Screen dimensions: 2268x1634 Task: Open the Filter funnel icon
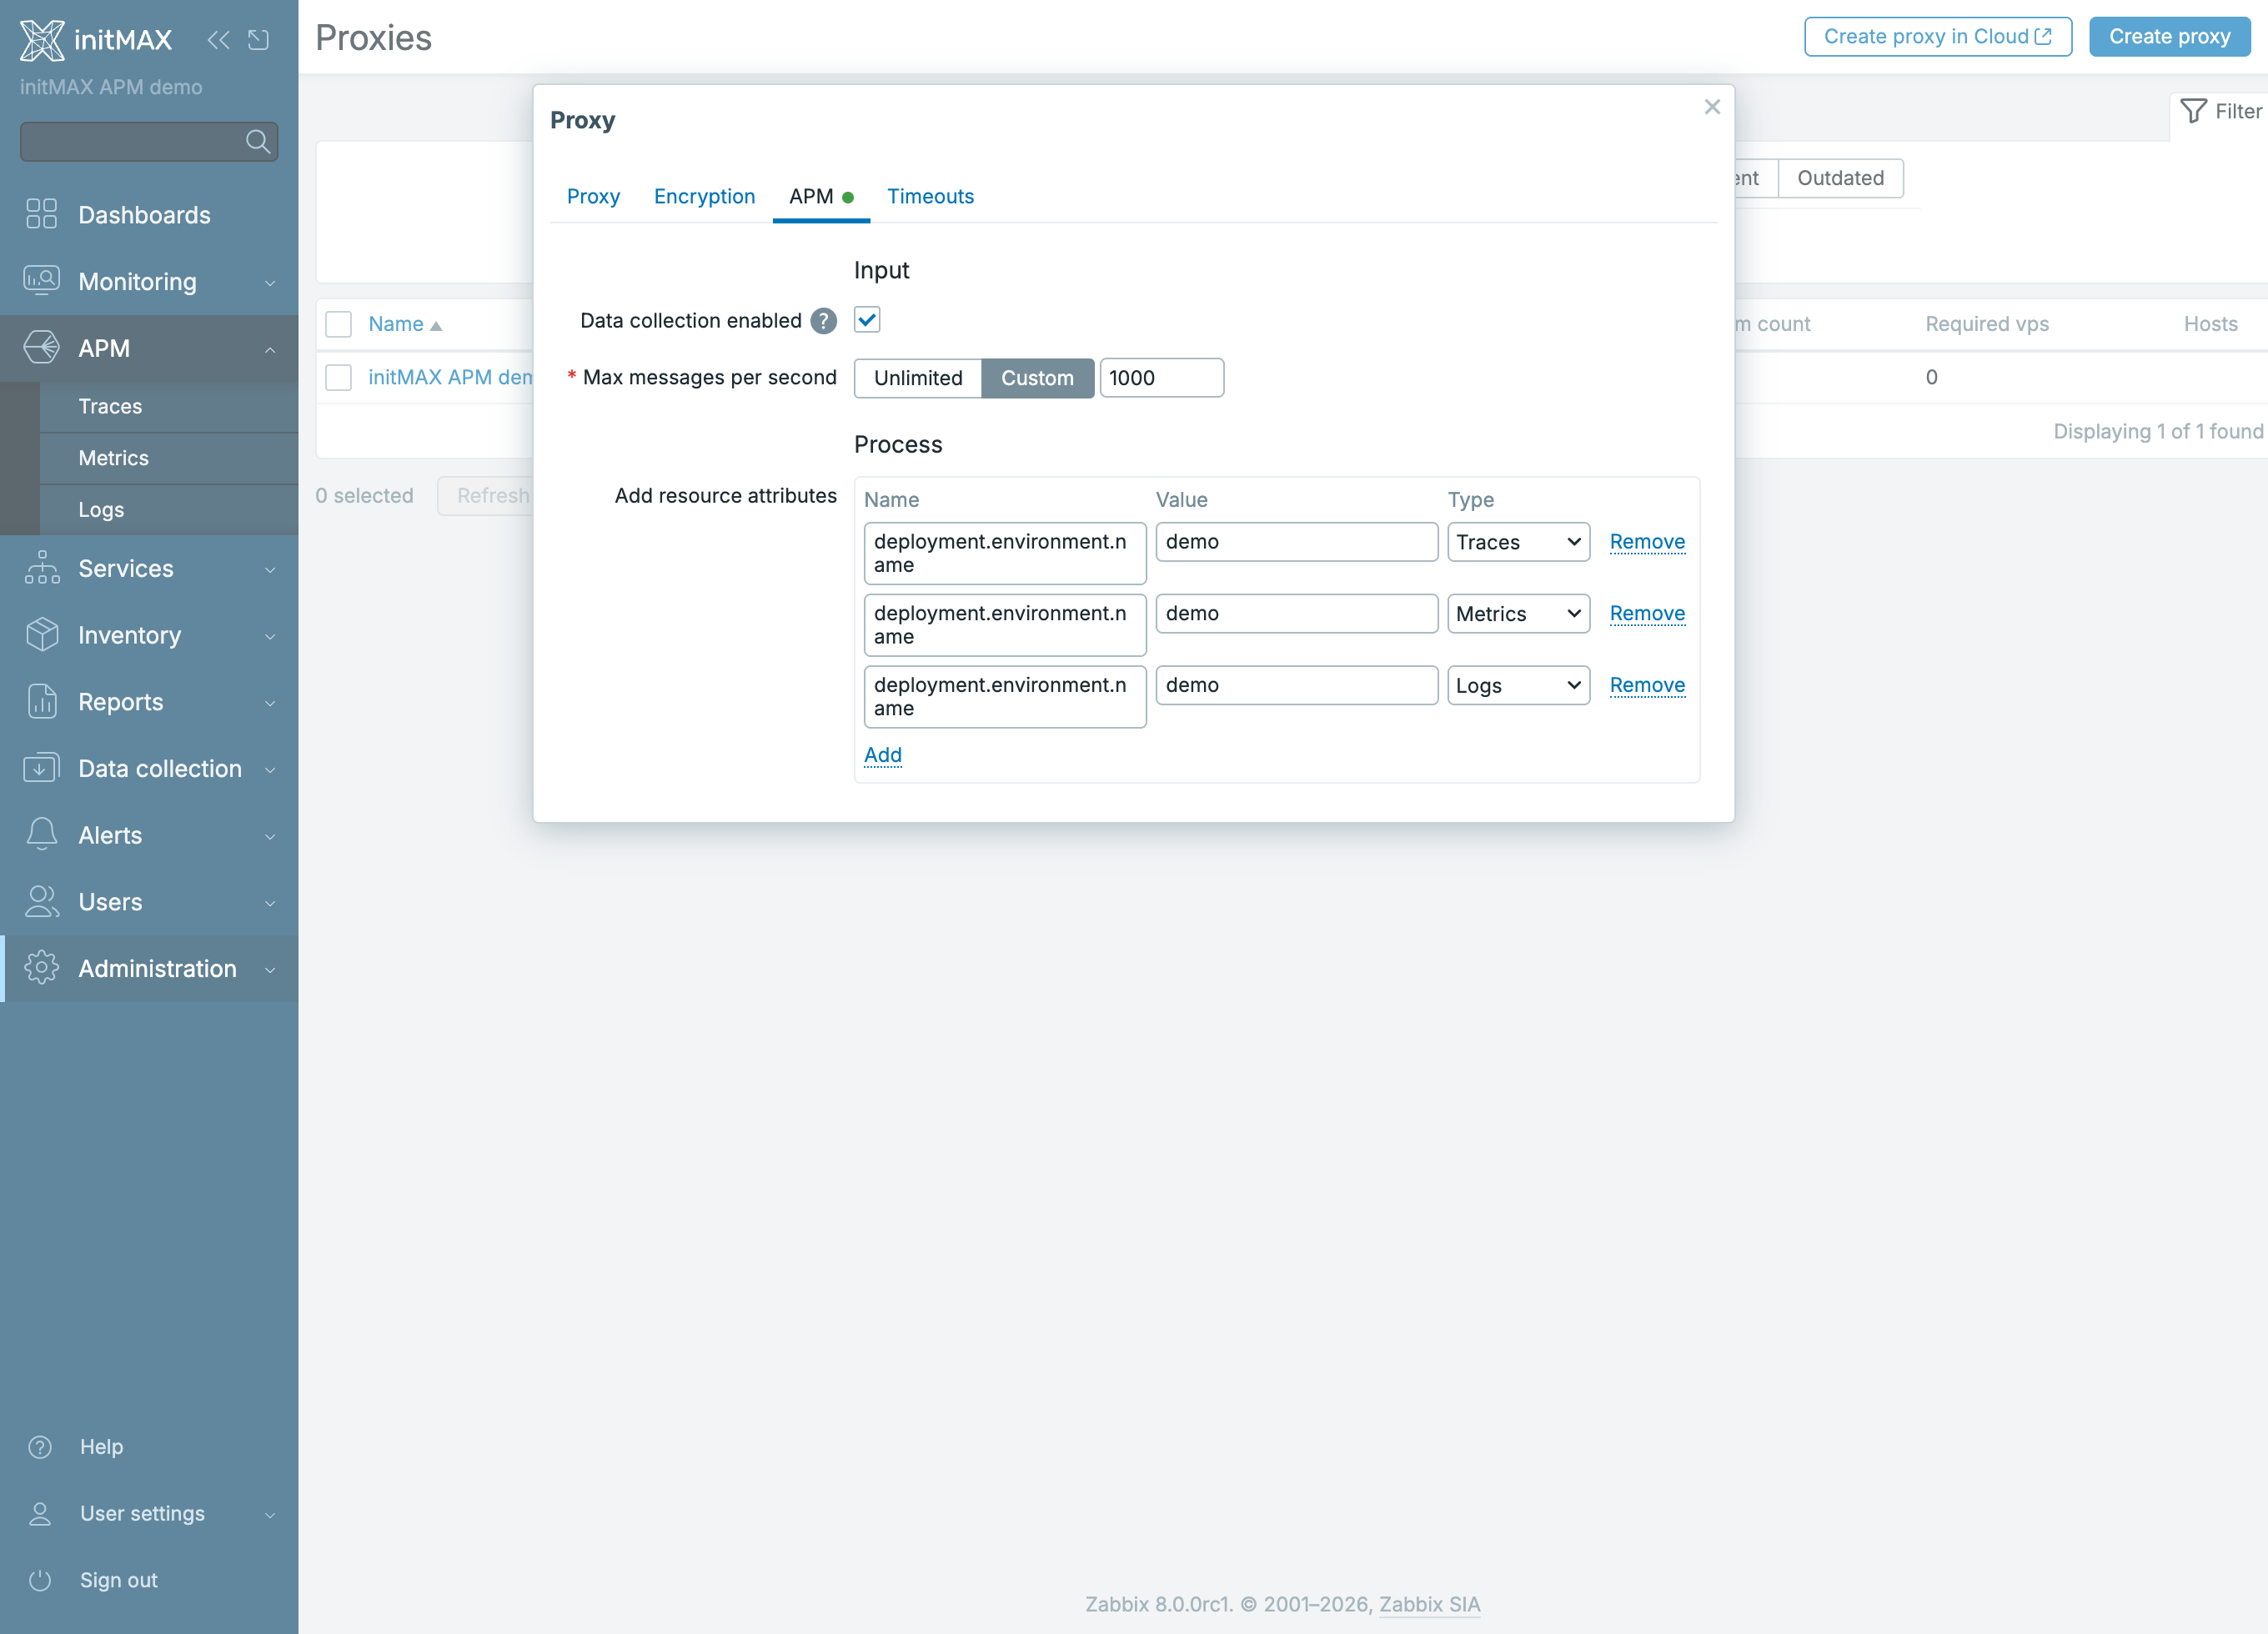point(2193,111)
